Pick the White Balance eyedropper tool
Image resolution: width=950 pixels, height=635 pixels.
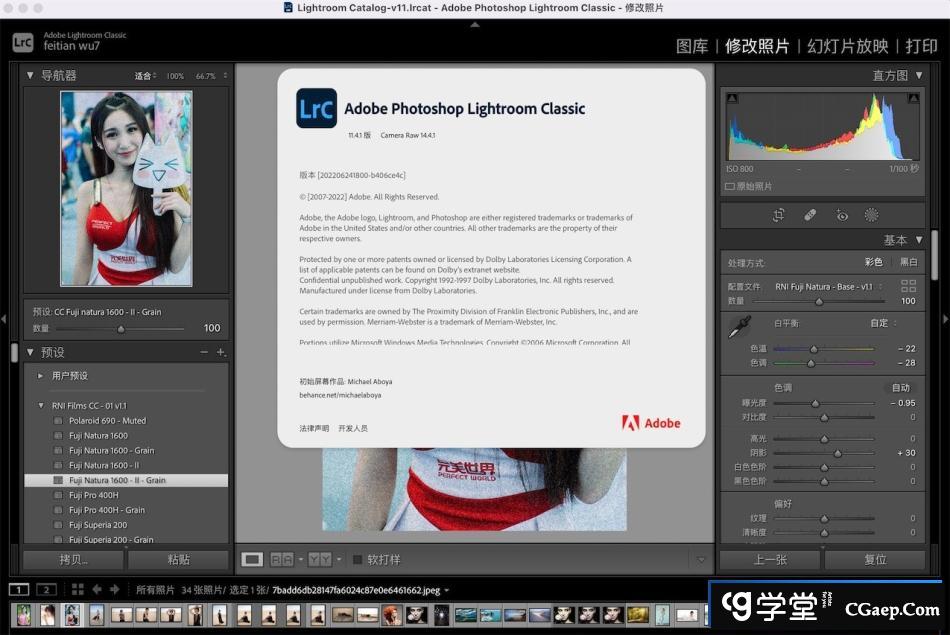tap(738, 327)
